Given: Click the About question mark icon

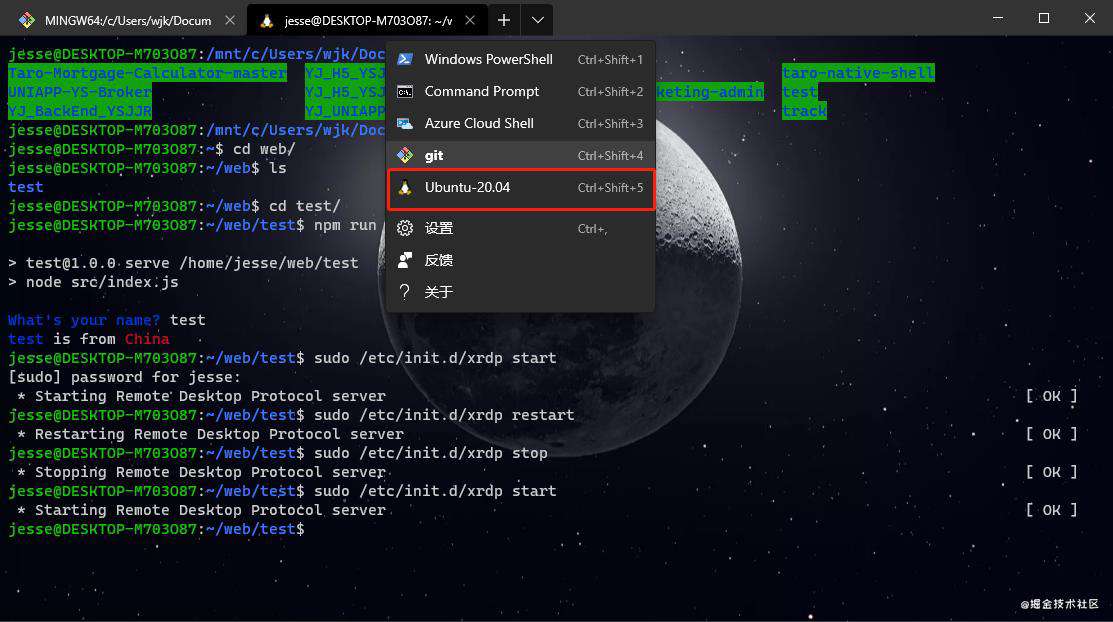Looking at the screenshot, I should (x=405, y=292).
